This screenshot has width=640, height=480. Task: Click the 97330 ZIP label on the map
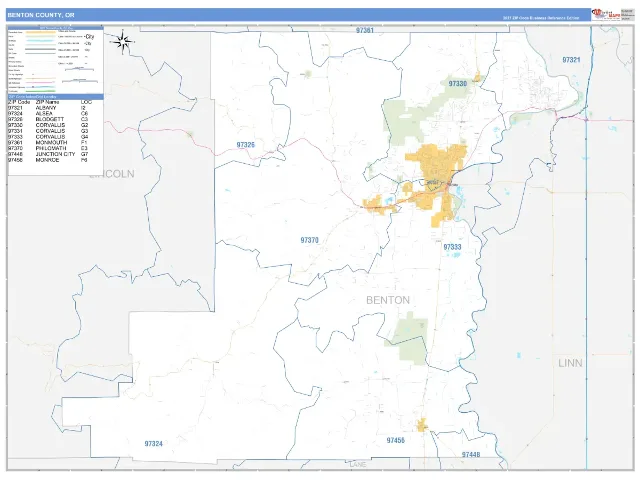458,84
